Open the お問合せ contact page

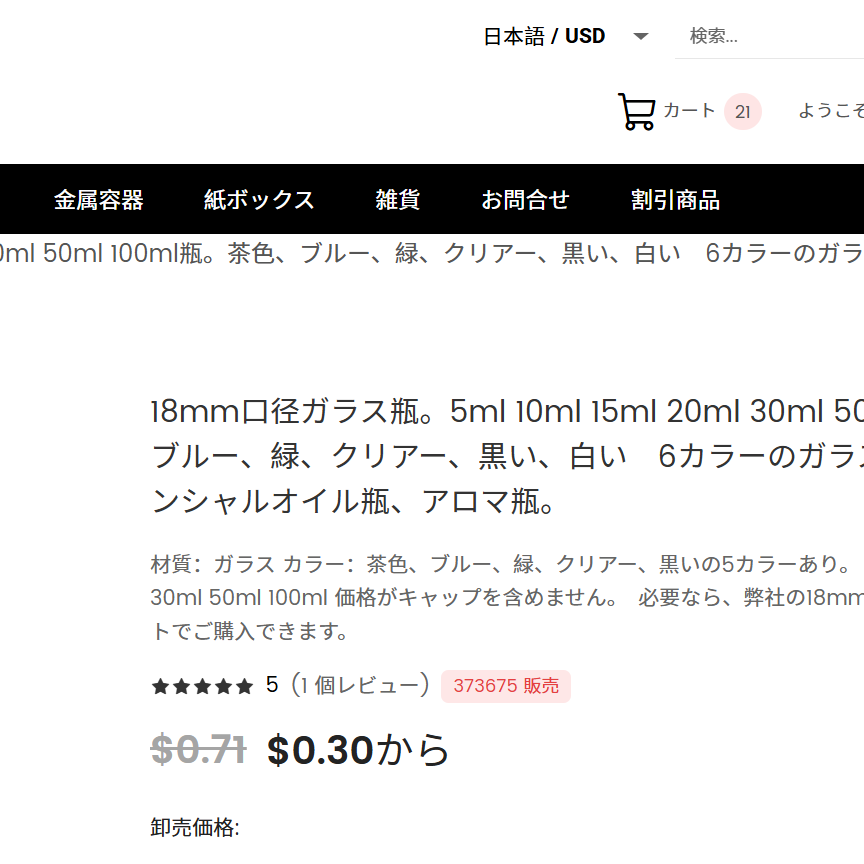pos(525,200)
